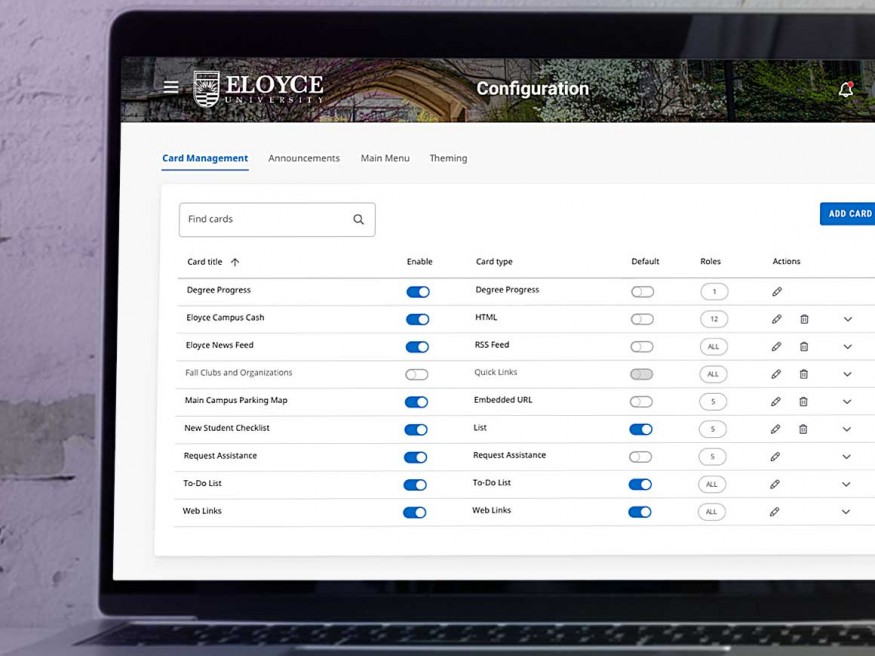Viewport: 875px width, 656px height.
Task: Click the ADD CARD button
Action: tap(848, 214)
